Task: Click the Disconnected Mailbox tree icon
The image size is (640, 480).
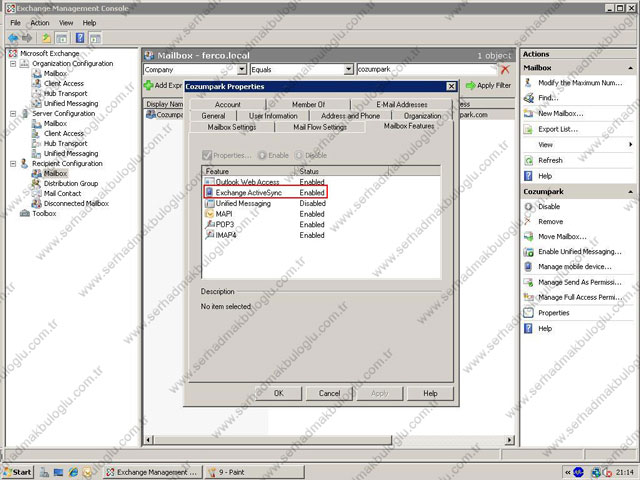Action: pos(37,203)
